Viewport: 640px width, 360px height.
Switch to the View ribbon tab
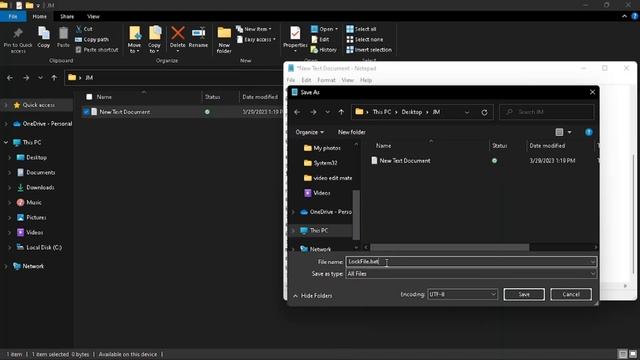tap(93, 16)
